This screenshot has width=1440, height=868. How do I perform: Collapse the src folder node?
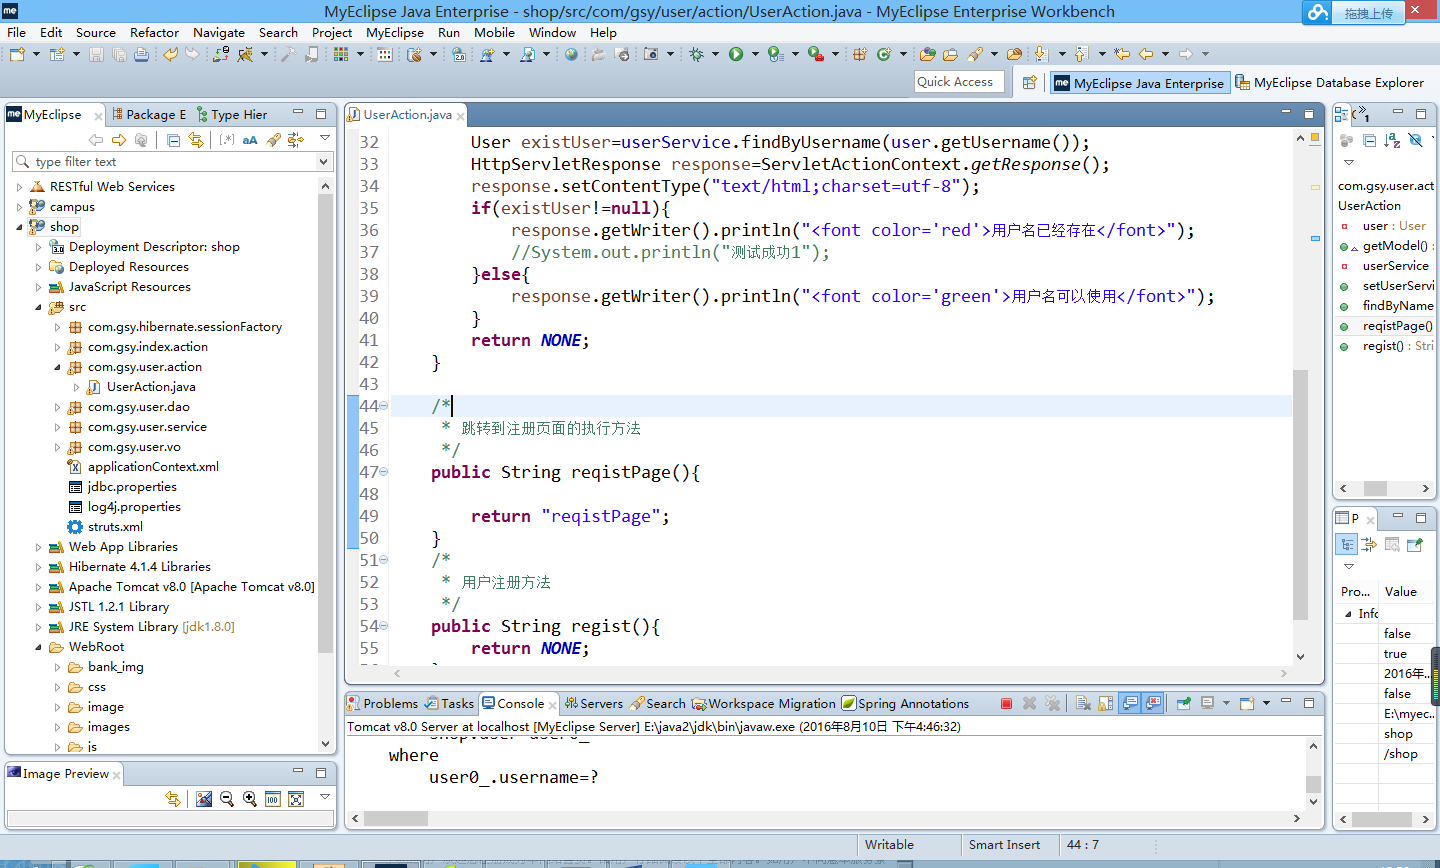tap(38, 307)
